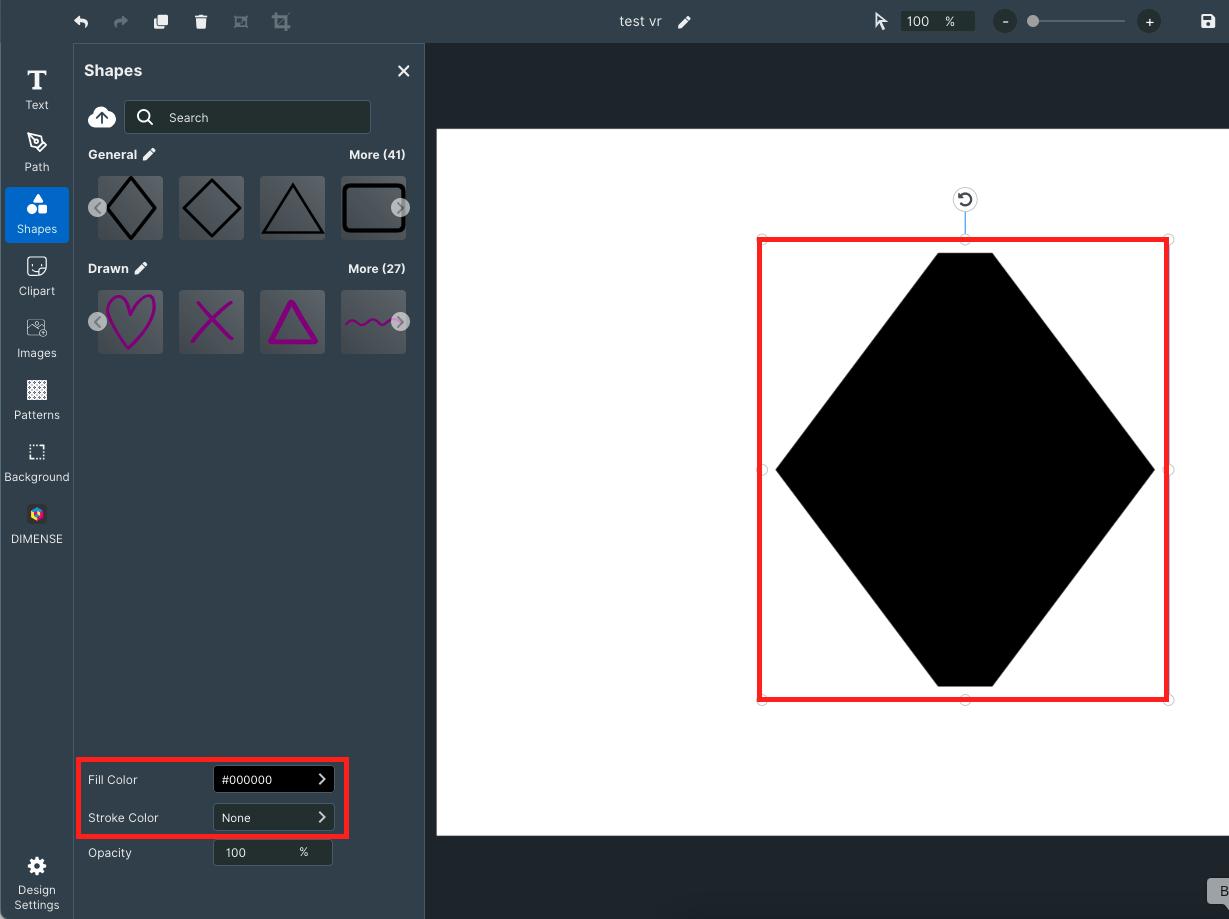The width and height of the screenshot is (1229, 919).
Task: Add the purple wavy line shape
Action: [374, 322]
